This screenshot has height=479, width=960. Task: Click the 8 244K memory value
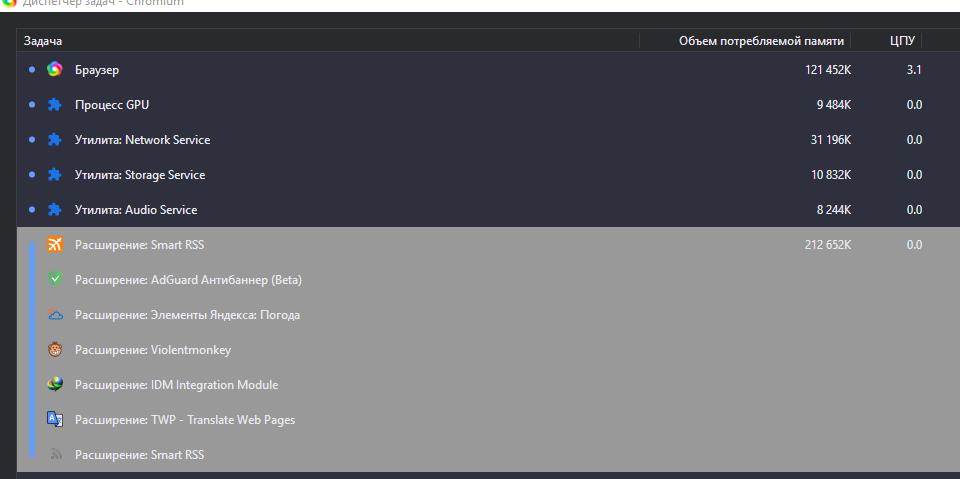click(x=833, y=209)
